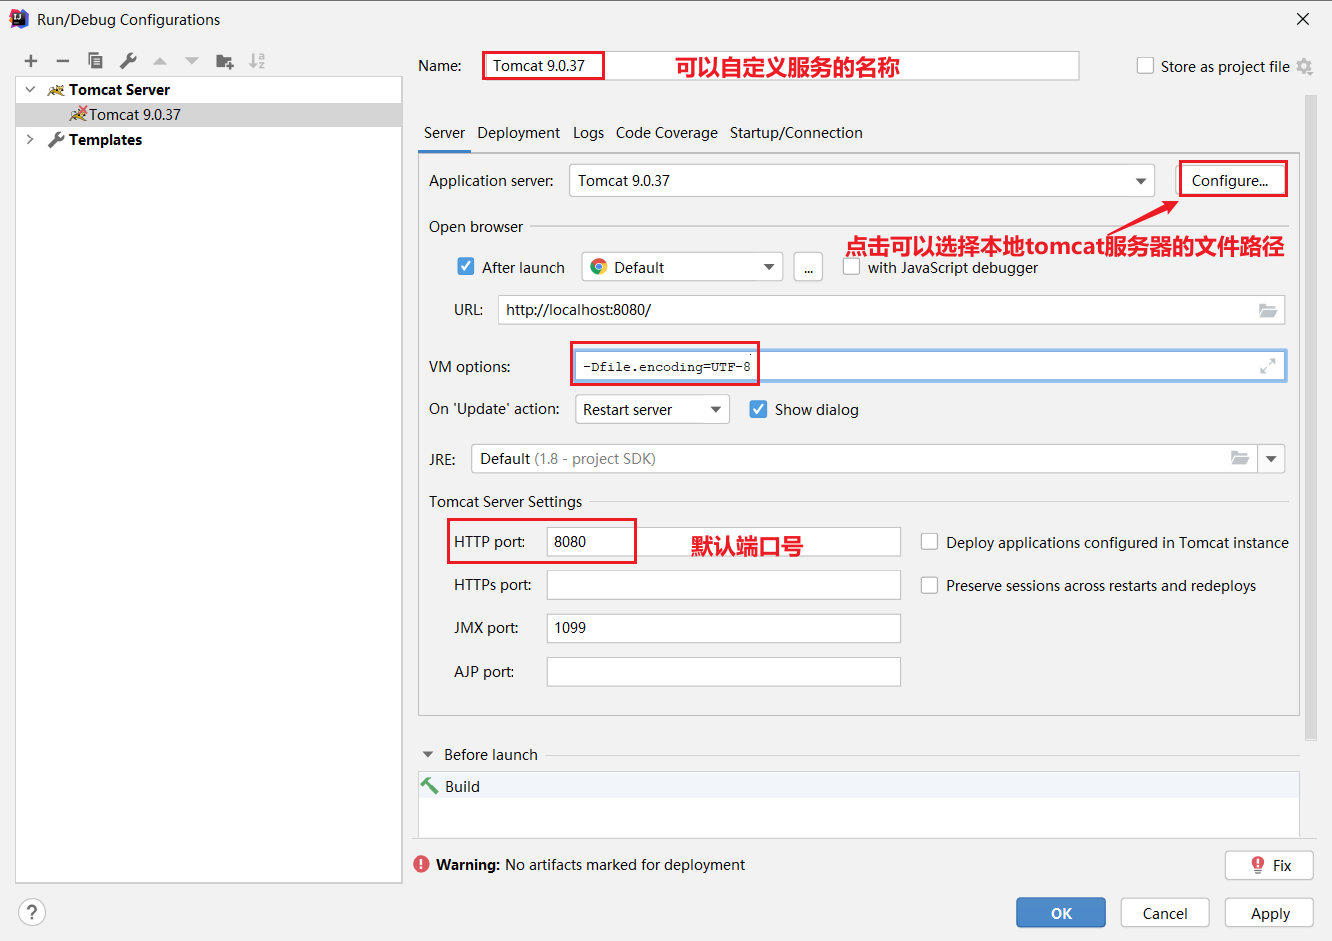Click the HTTPs port field
Viewport: 1332px width, 941px height.
point(724,585)
